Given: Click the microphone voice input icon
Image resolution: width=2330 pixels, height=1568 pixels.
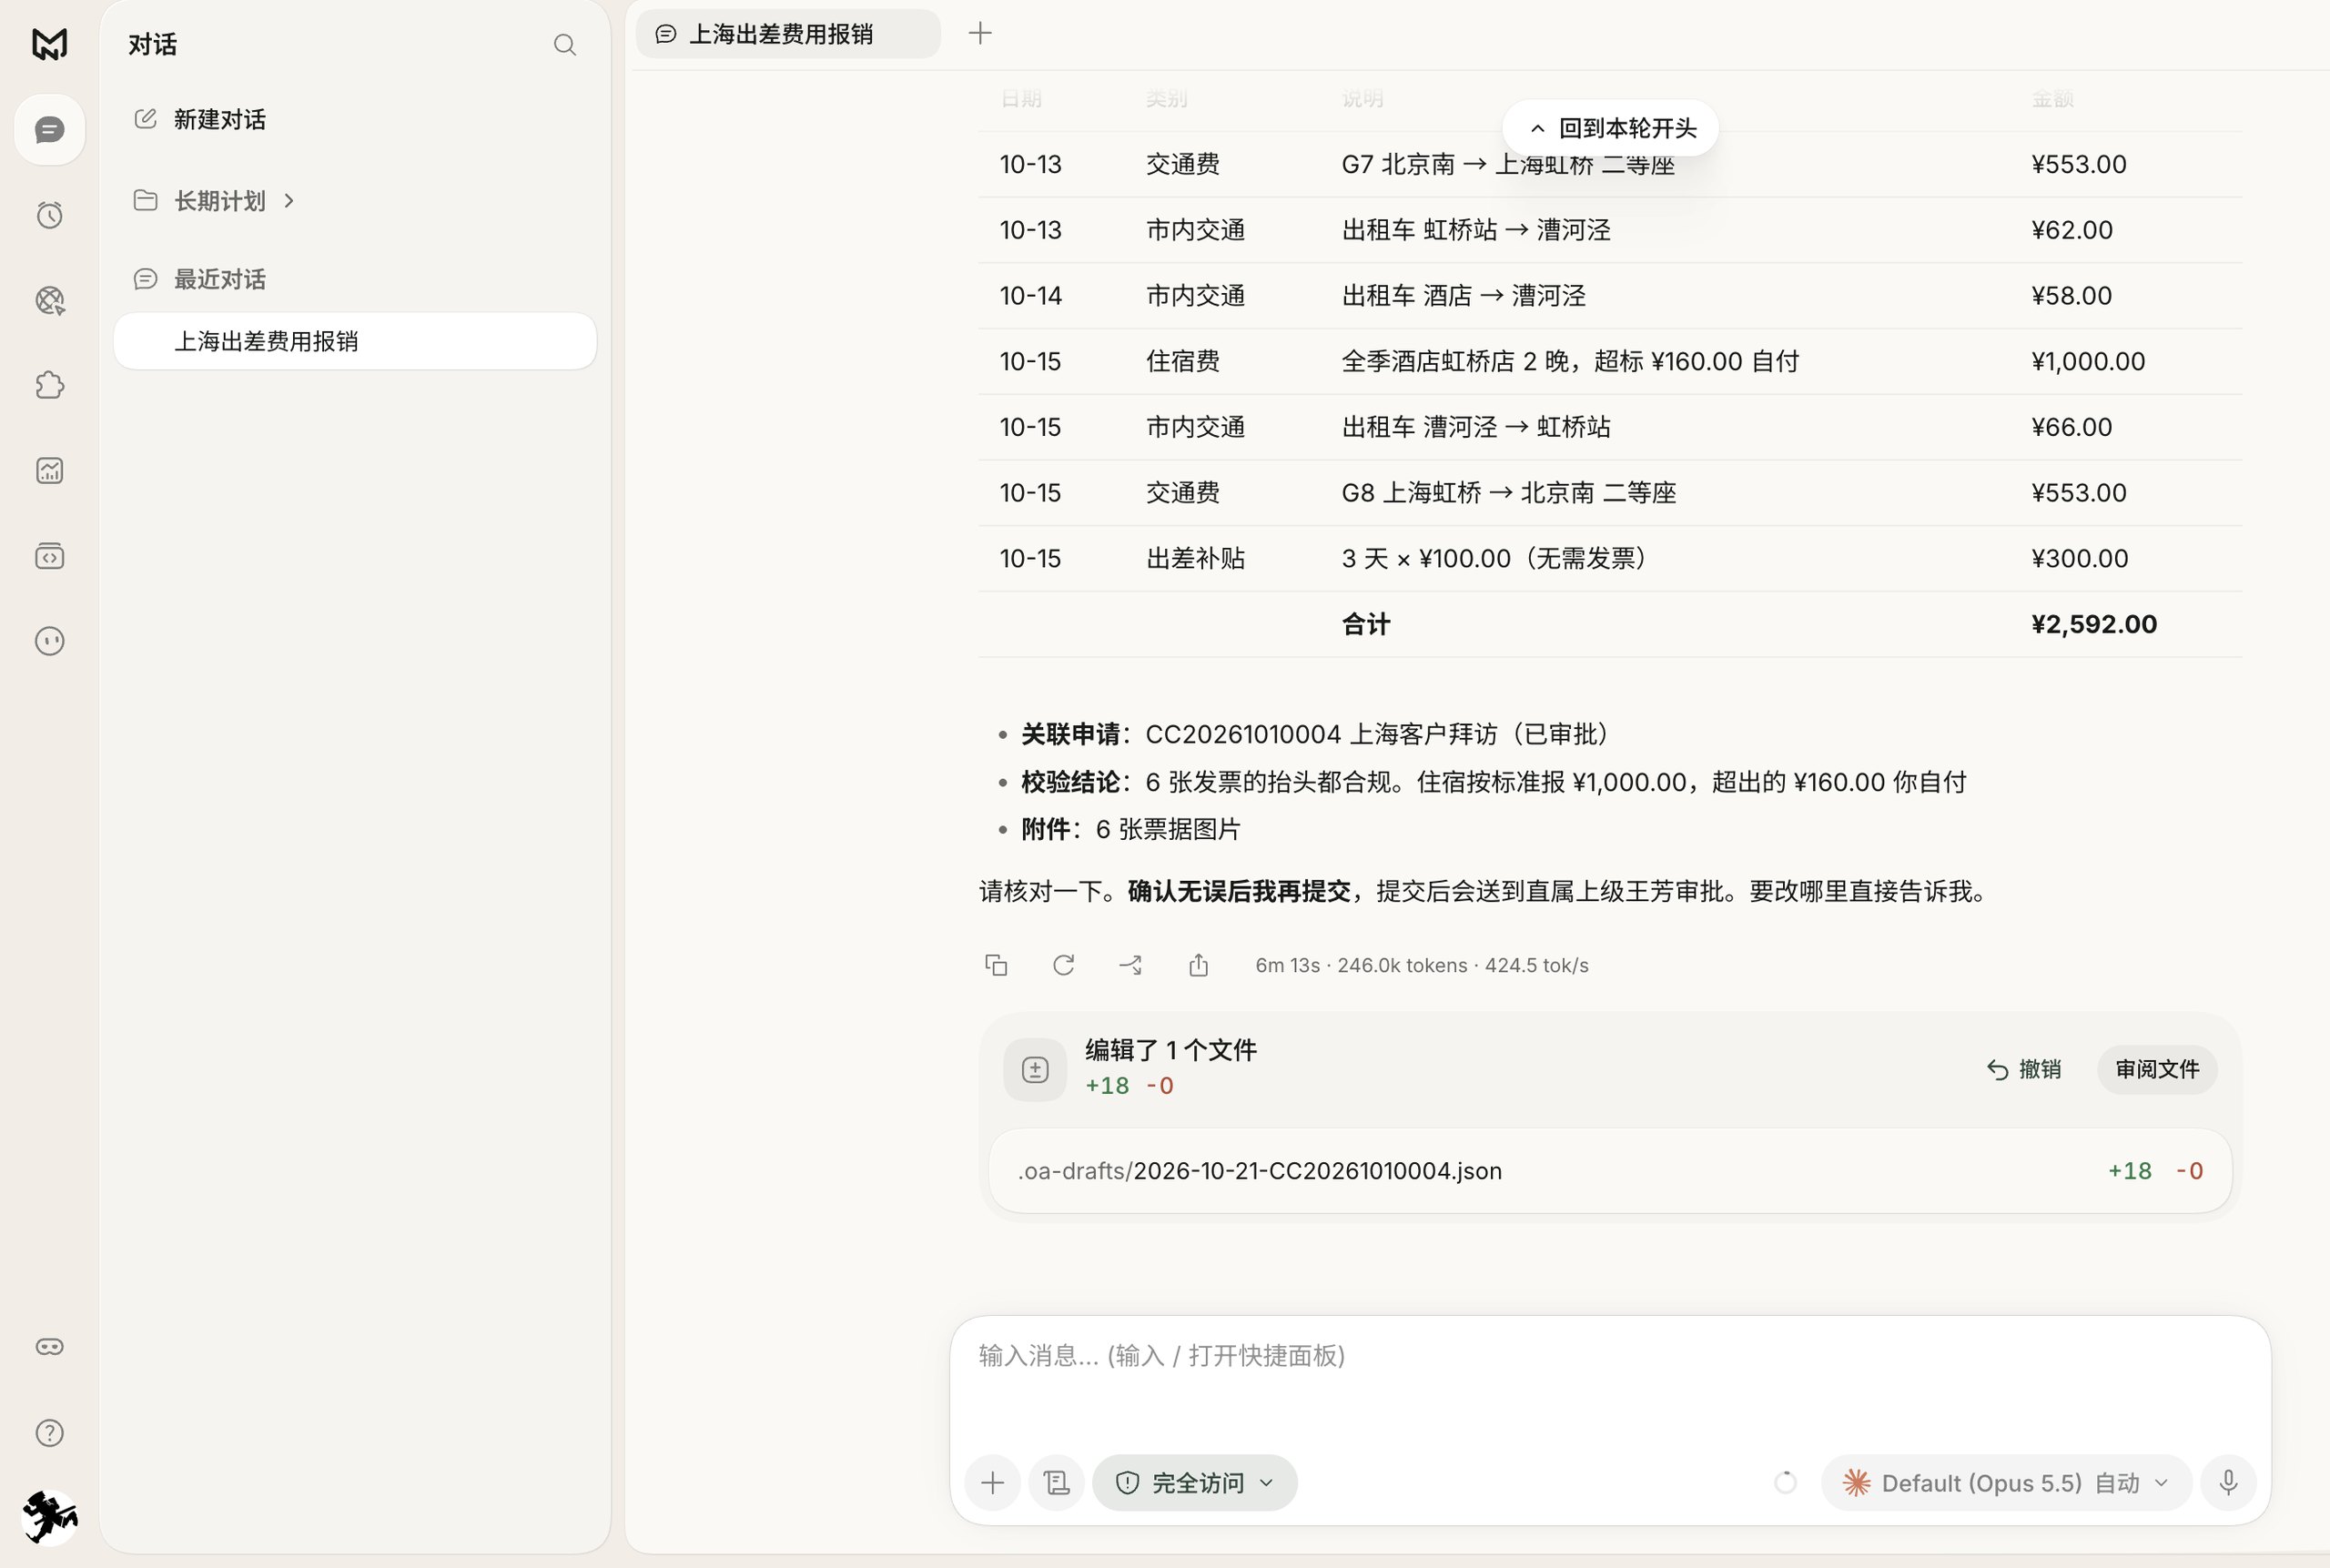Looking at the screenshot, I should [x=2228, y=1482].
